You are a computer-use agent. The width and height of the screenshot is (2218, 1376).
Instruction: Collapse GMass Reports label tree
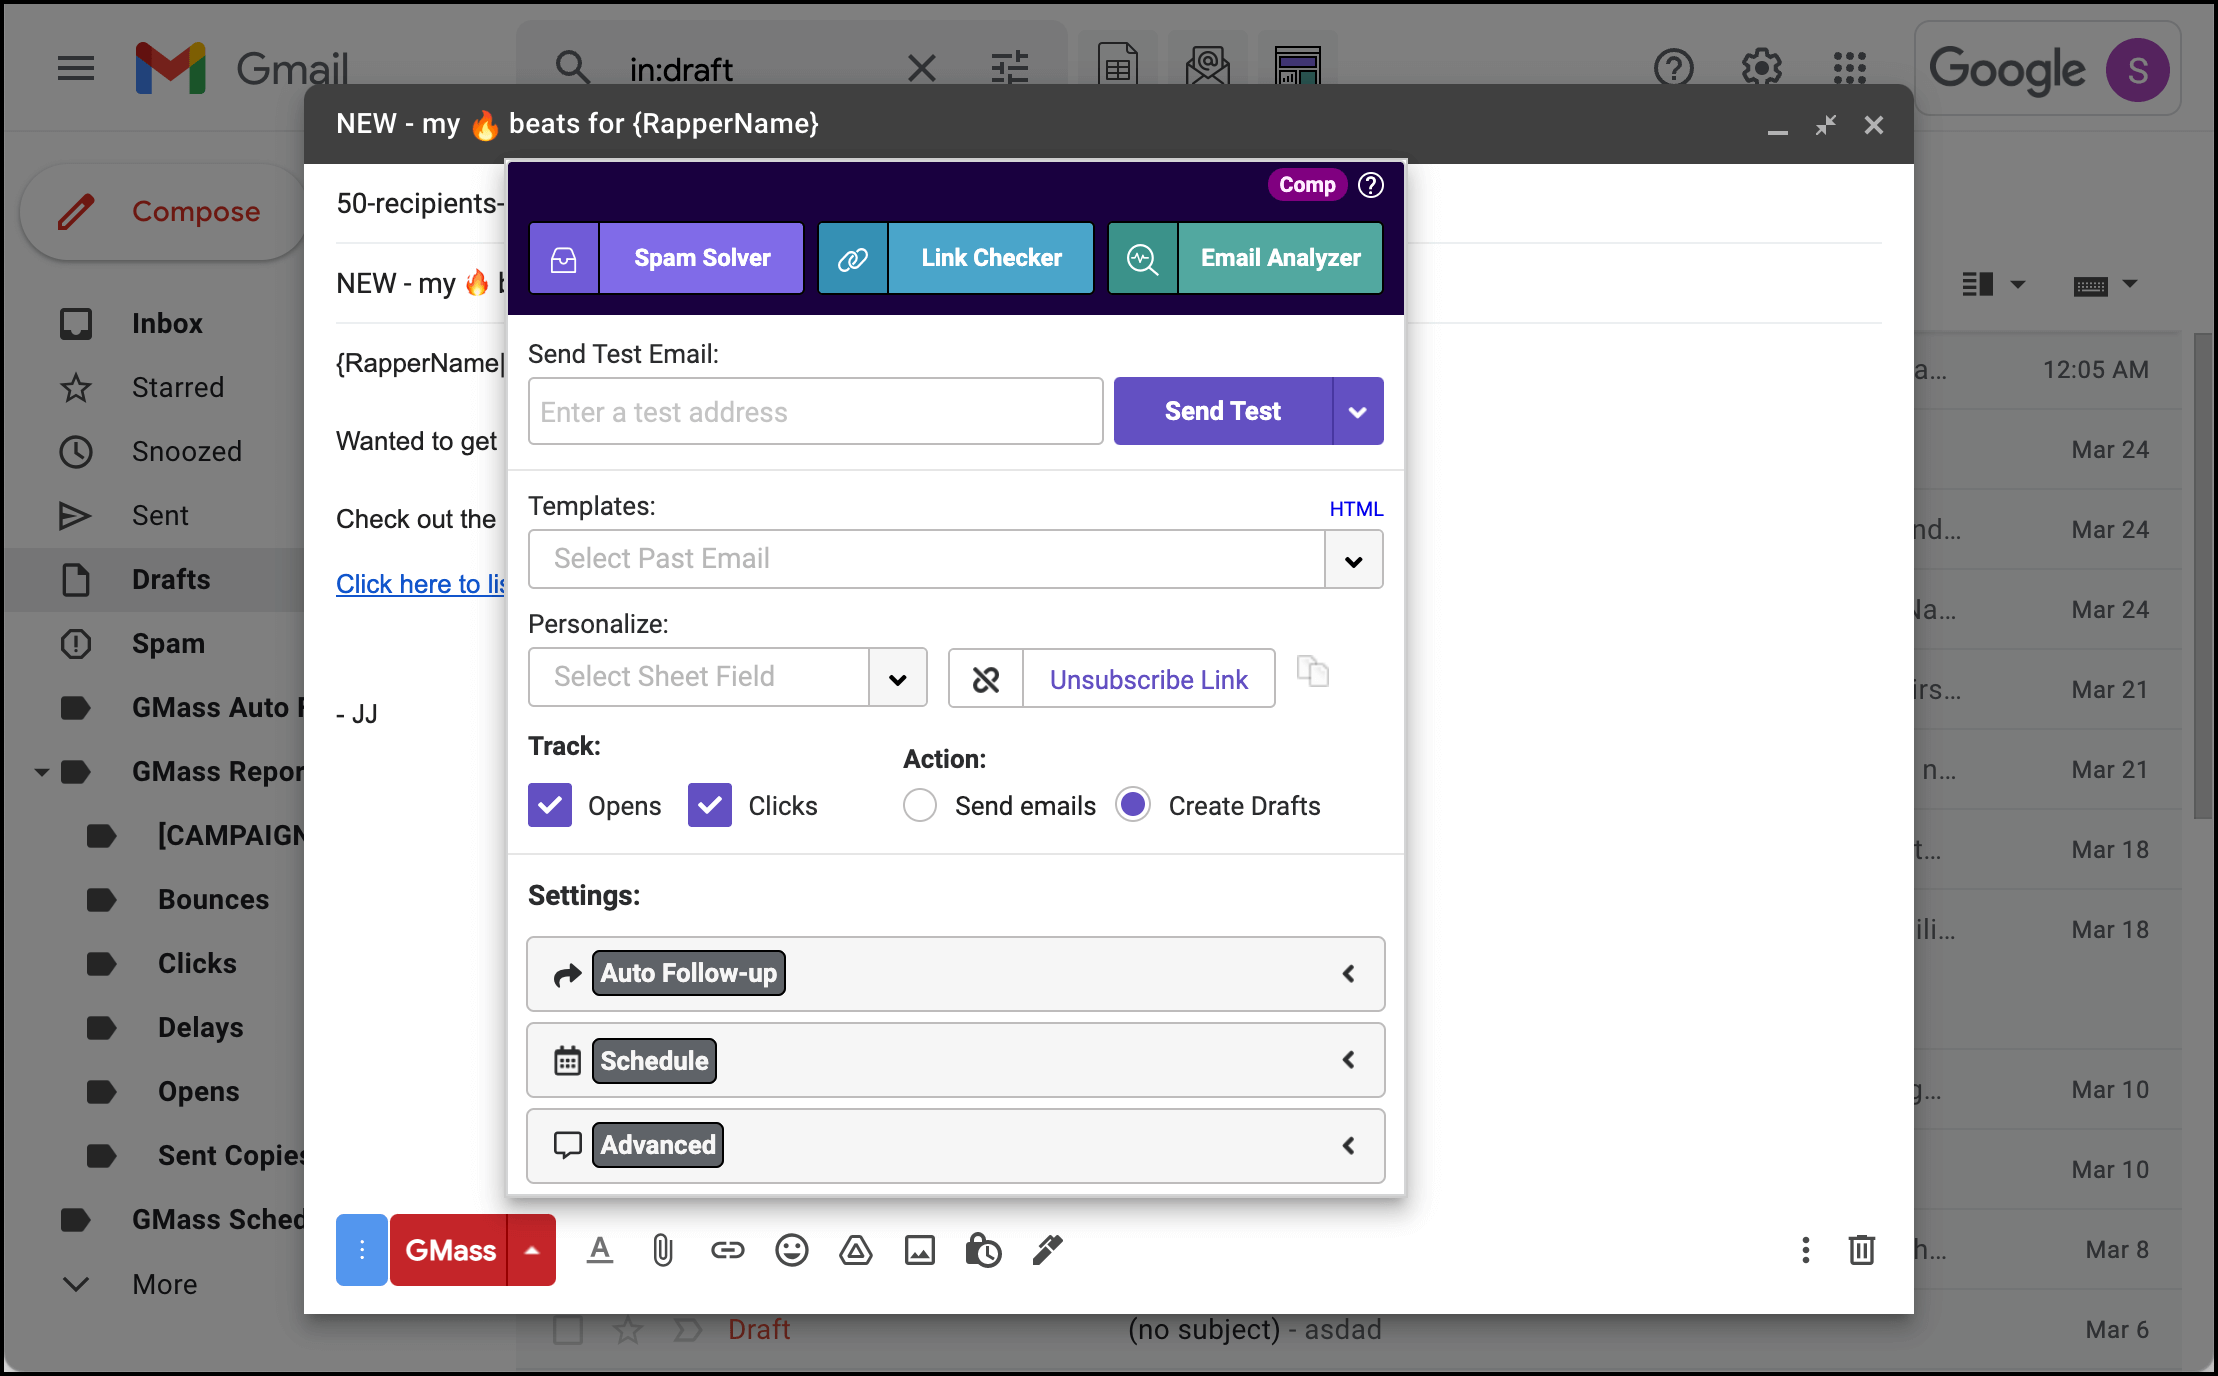point(41,772)
